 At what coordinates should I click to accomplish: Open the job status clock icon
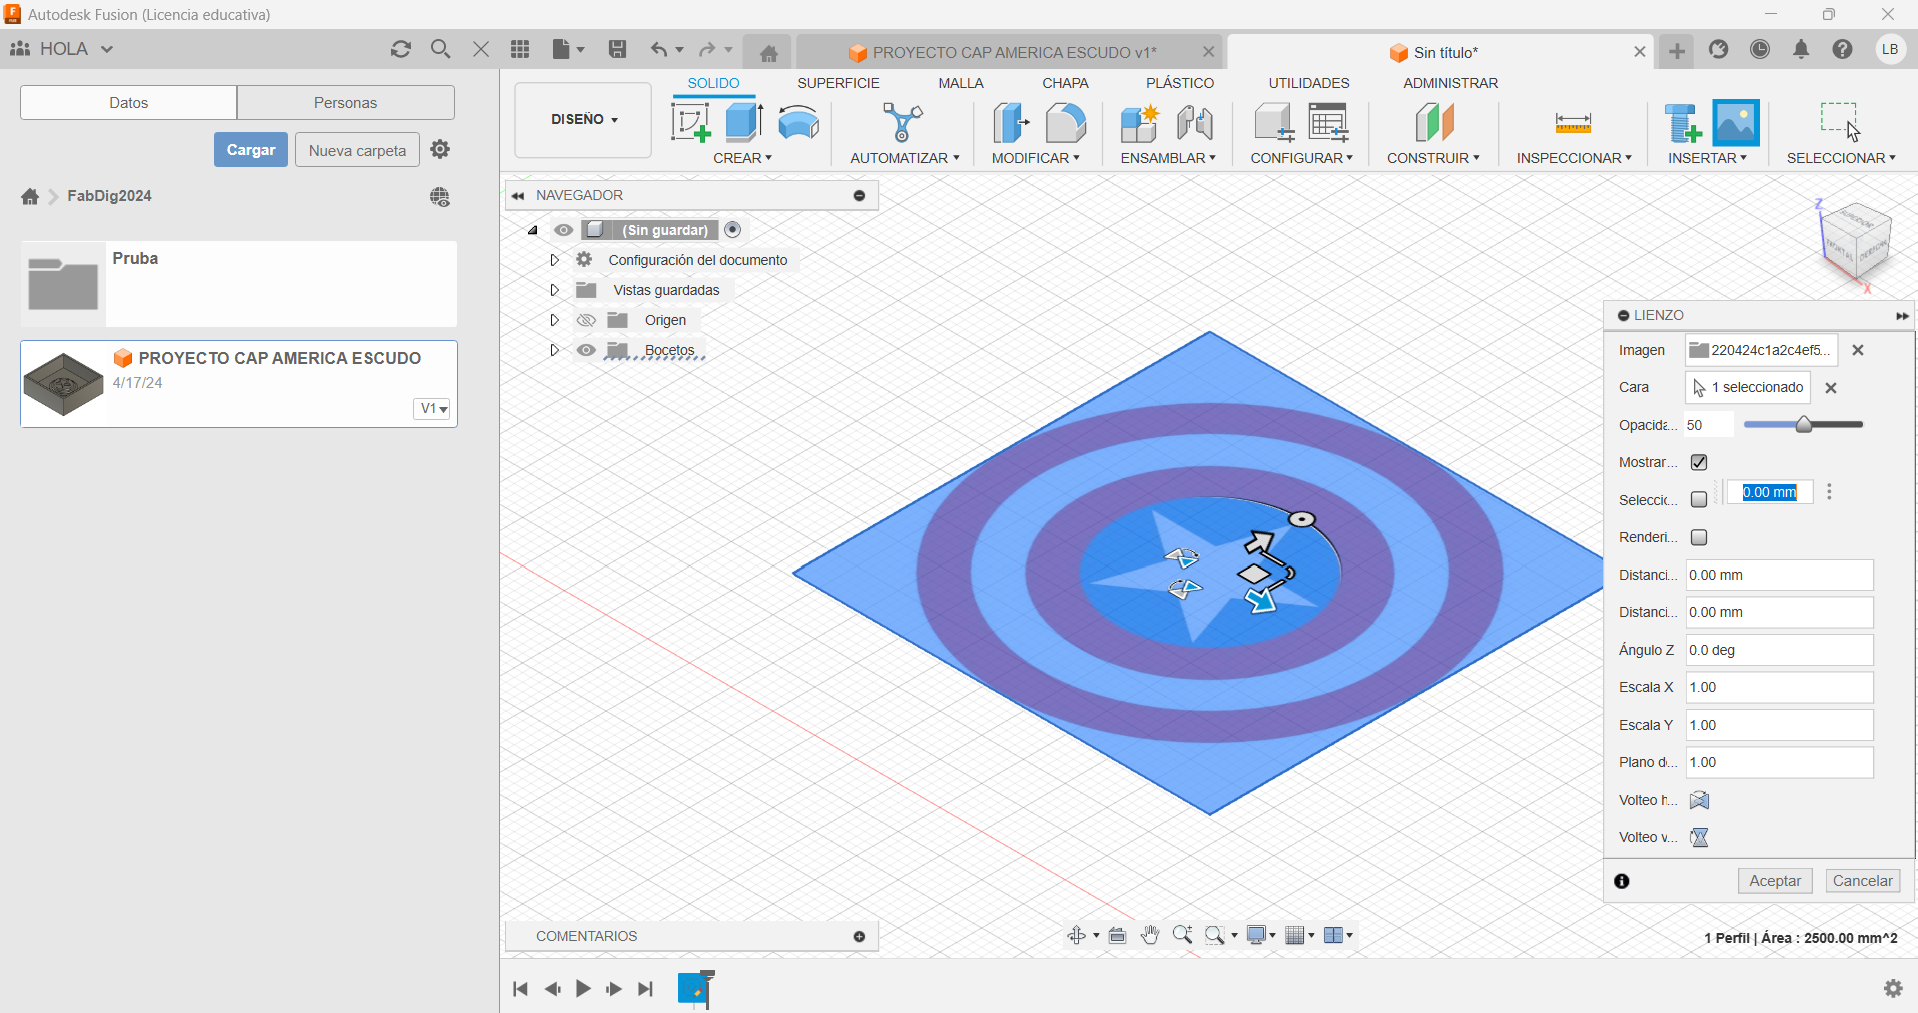pos(1760,49)
